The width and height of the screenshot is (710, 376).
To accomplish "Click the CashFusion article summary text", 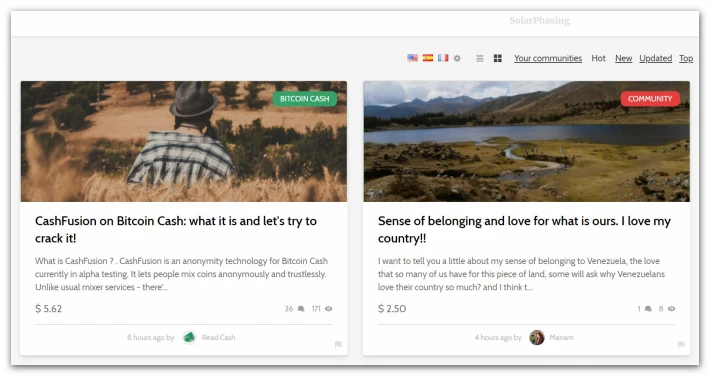I will [181, 274].
